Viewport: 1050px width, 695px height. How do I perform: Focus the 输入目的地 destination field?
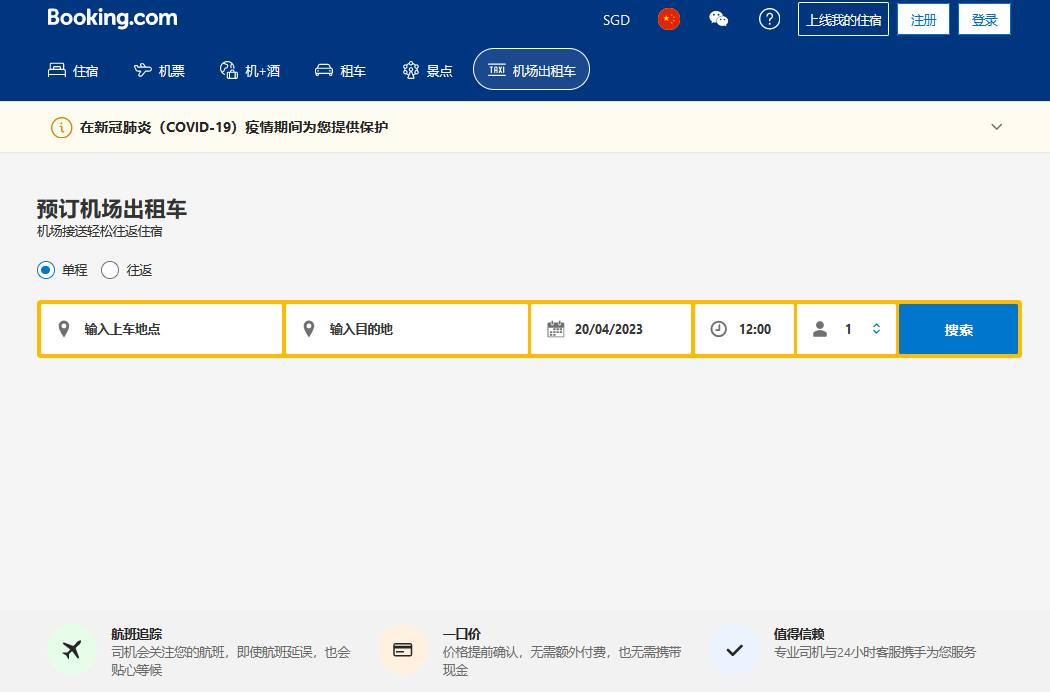[406, 329]
